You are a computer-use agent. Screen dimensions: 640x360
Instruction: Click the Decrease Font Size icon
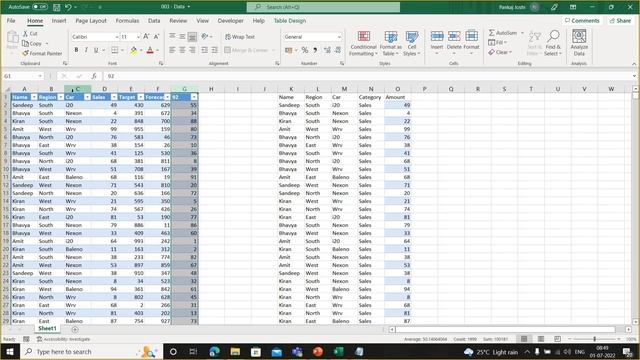click(x=156, y=37)
